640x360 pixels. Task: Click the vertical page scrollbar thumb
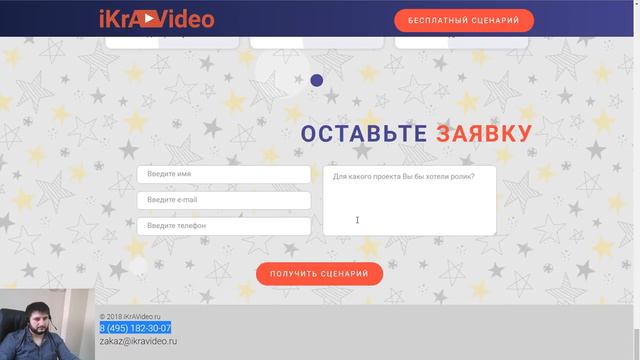click(636, 344)
